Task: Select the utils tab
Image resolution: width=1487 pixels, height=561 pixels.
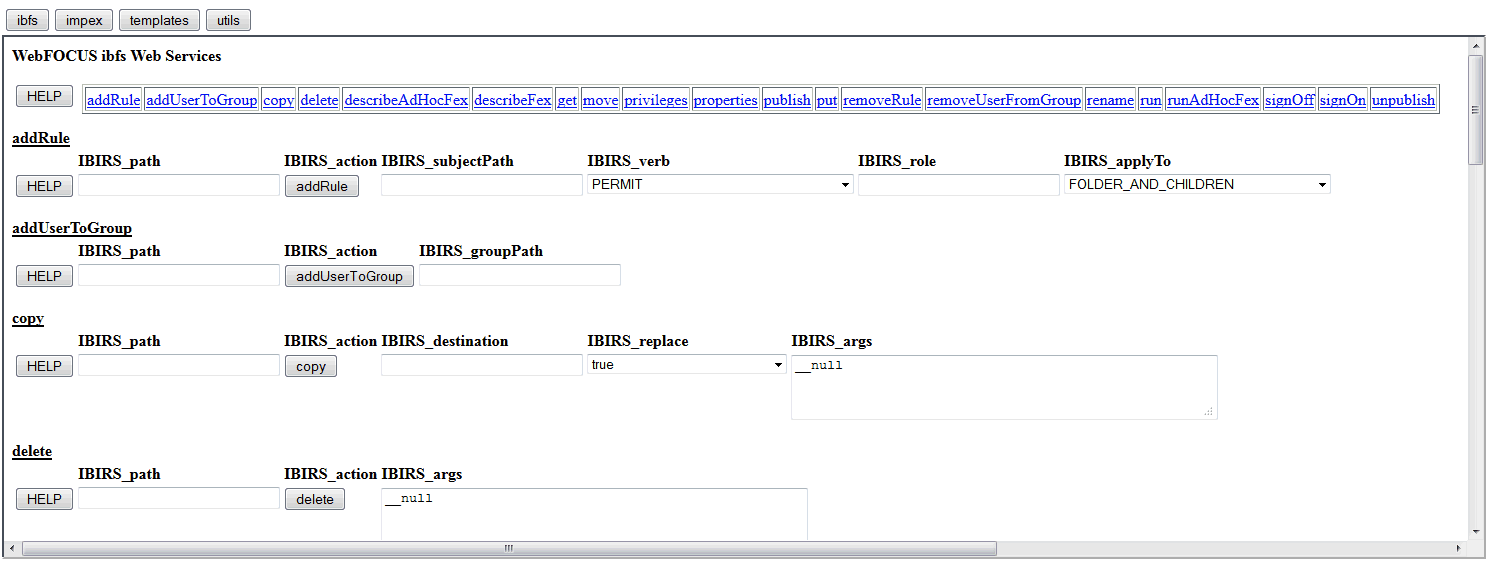Action: pos(228,20)
